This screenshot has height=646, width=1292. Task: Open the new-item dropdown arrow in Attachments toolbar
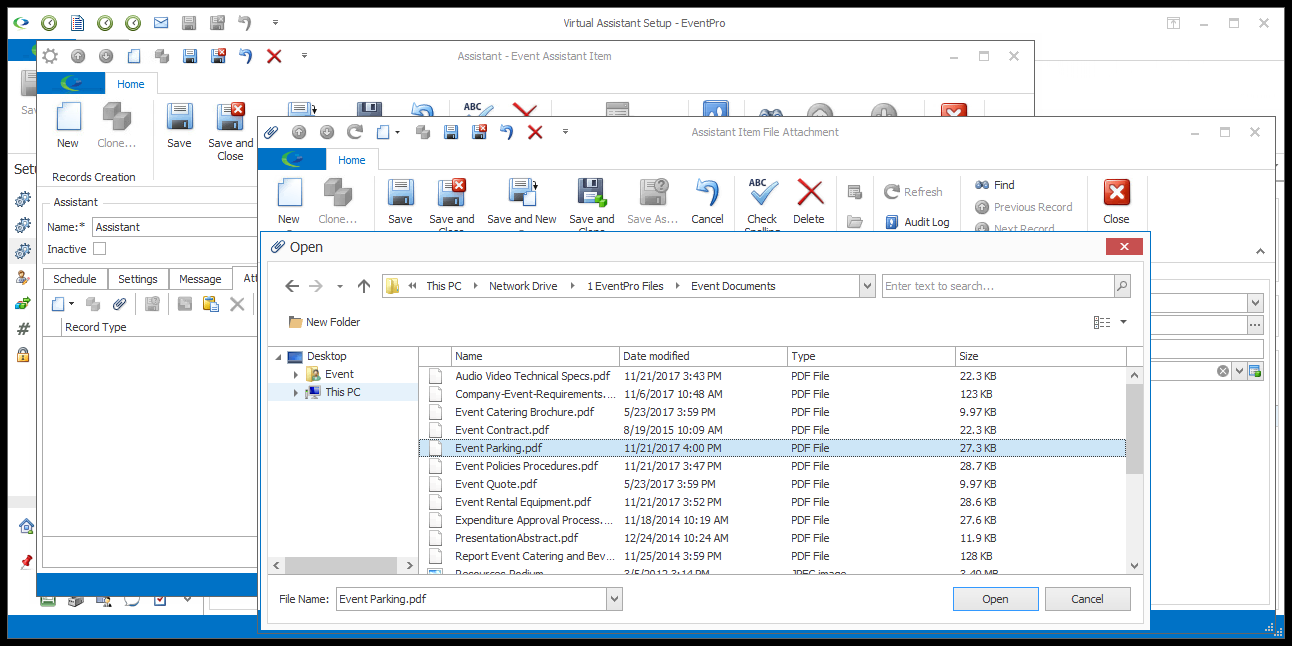(x=72, y=304)
